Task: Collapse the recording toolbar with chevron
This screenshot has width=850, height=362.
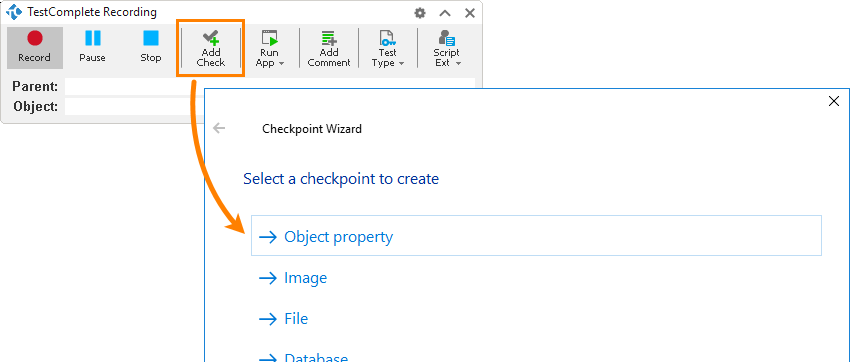Action: click(445, 13)
